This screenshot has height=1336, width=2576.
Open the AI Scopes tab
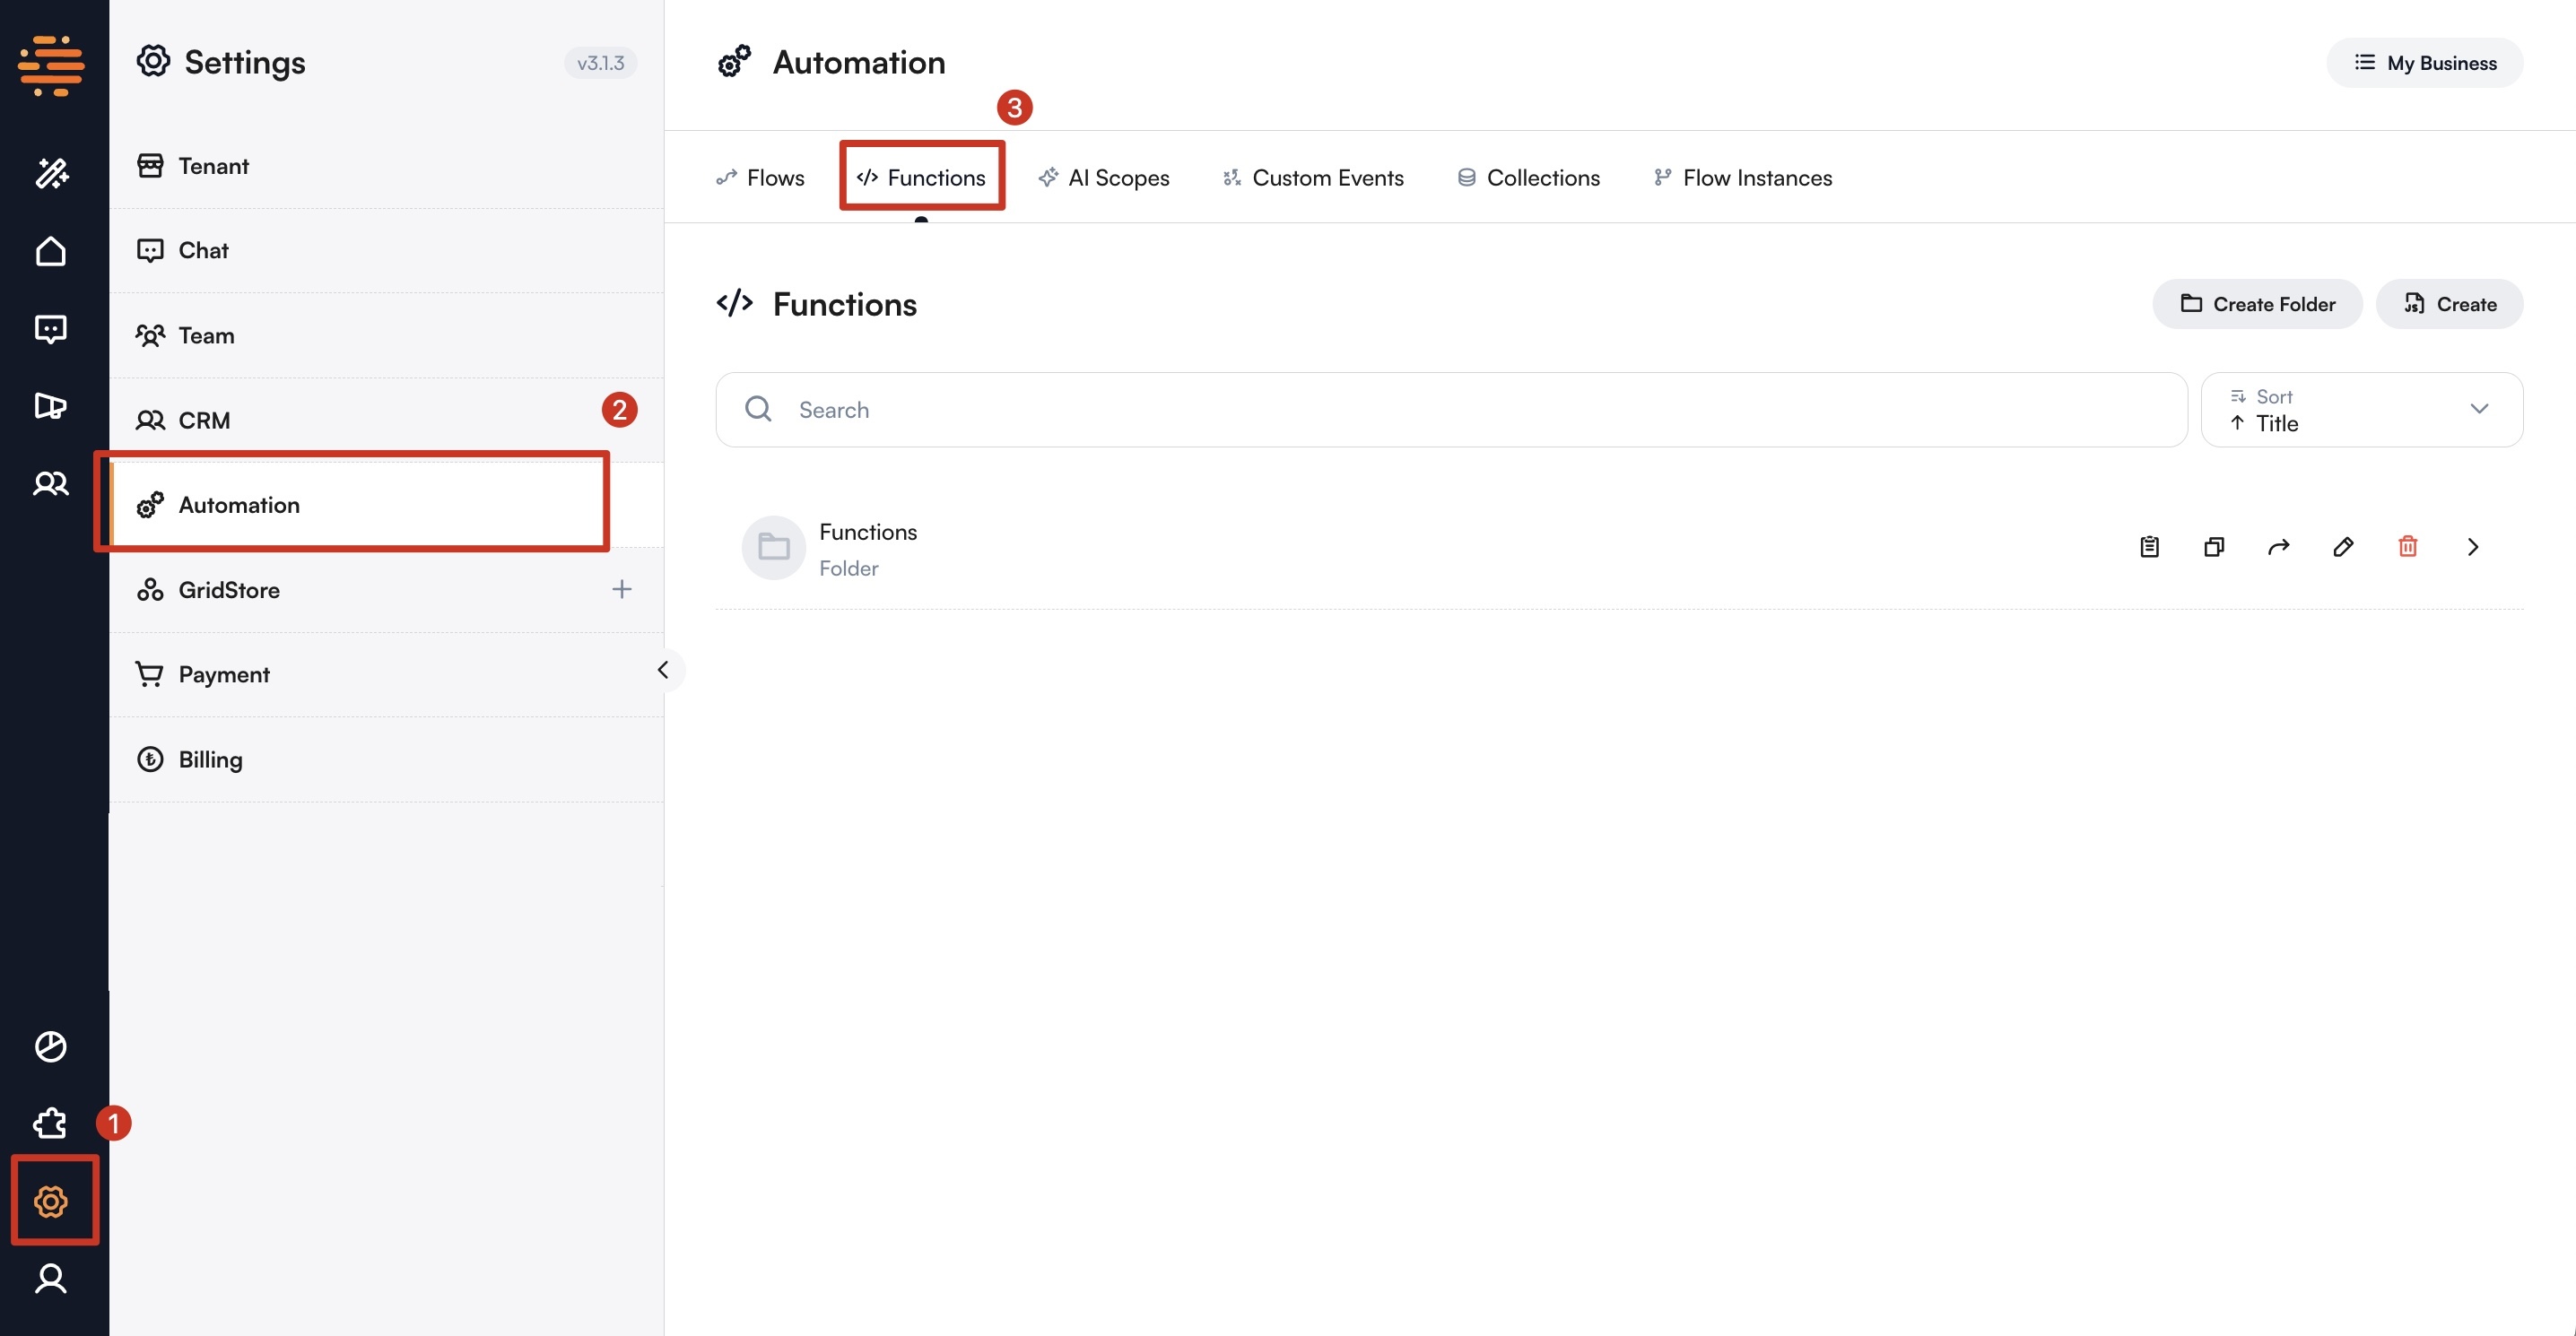point(1104,177)
